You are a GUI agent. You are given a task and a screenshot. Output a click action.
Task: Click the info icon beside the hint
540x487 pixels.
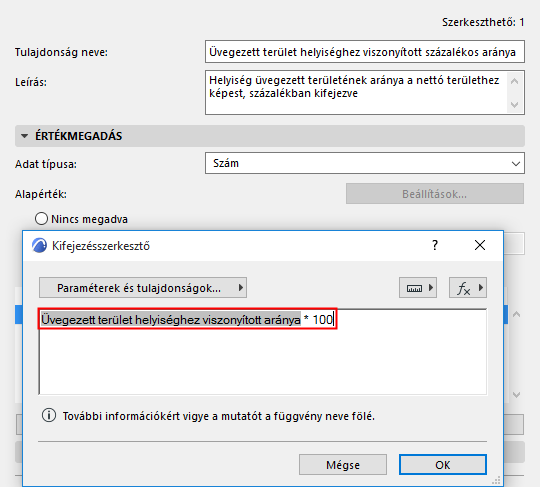click(49, 415)
